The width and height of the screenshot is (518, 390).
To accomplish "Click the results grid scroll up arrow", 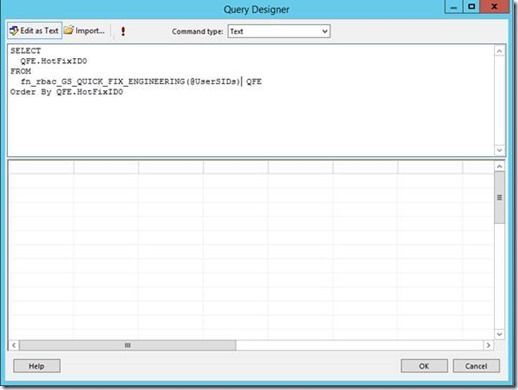I will 499,166.
